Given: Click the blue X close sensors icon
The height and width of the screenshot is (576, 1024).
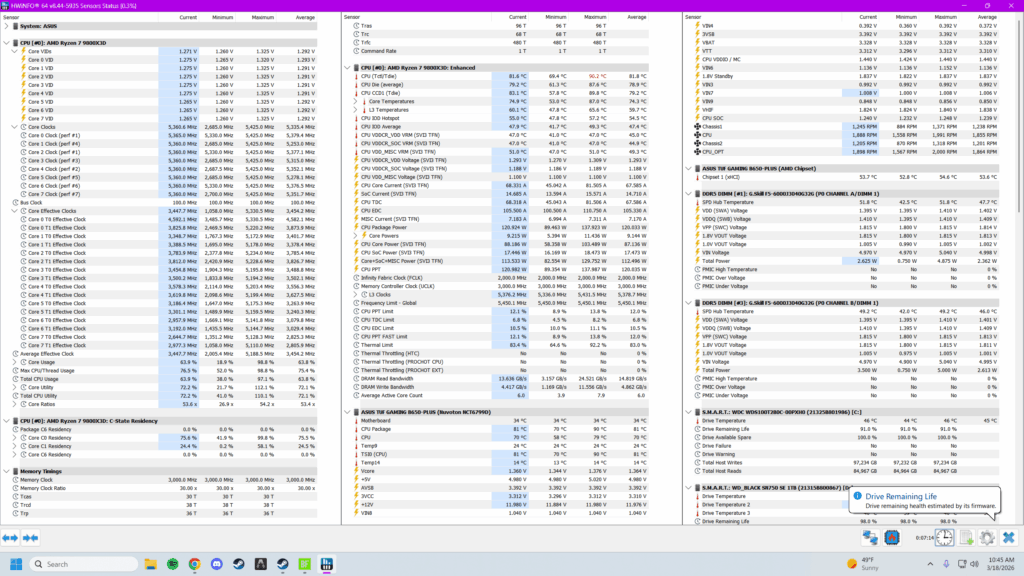Looking at the screenshot, I should click(x=1009, y=537).
